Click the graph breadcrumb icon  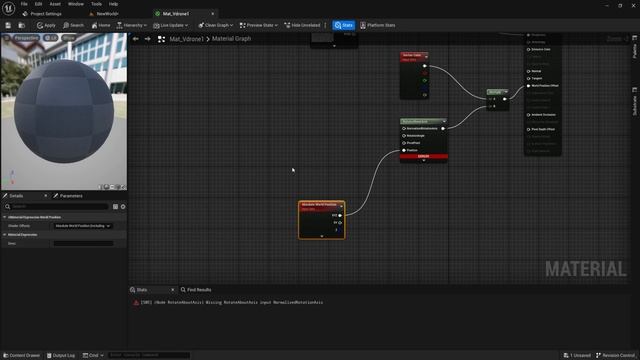[x=162, y=39]
